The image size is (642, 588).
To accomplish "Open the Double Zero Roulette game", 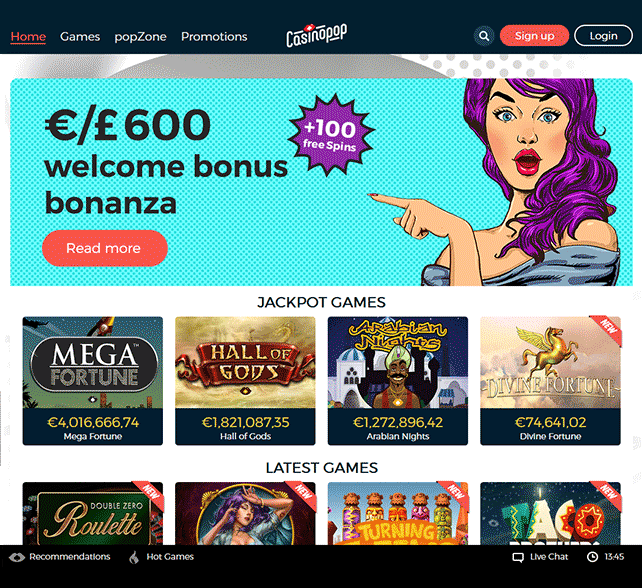I will click(x=93, y=513).
